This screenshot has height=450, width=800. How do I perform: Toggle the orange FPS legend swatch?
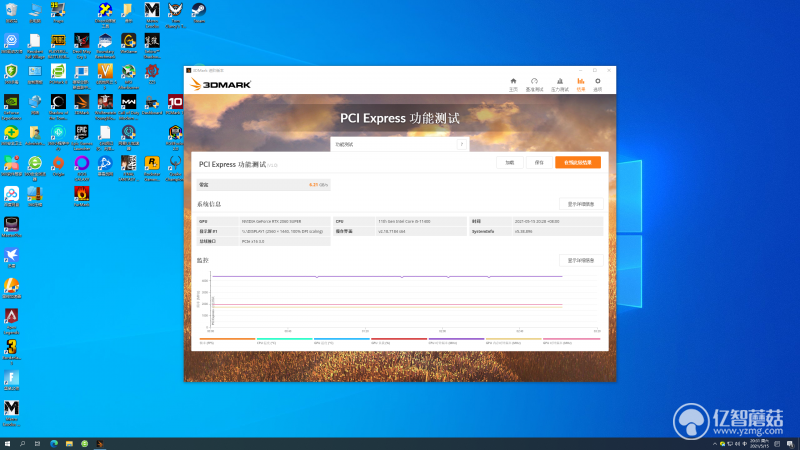pyautogui.click(x=227, y=339)
